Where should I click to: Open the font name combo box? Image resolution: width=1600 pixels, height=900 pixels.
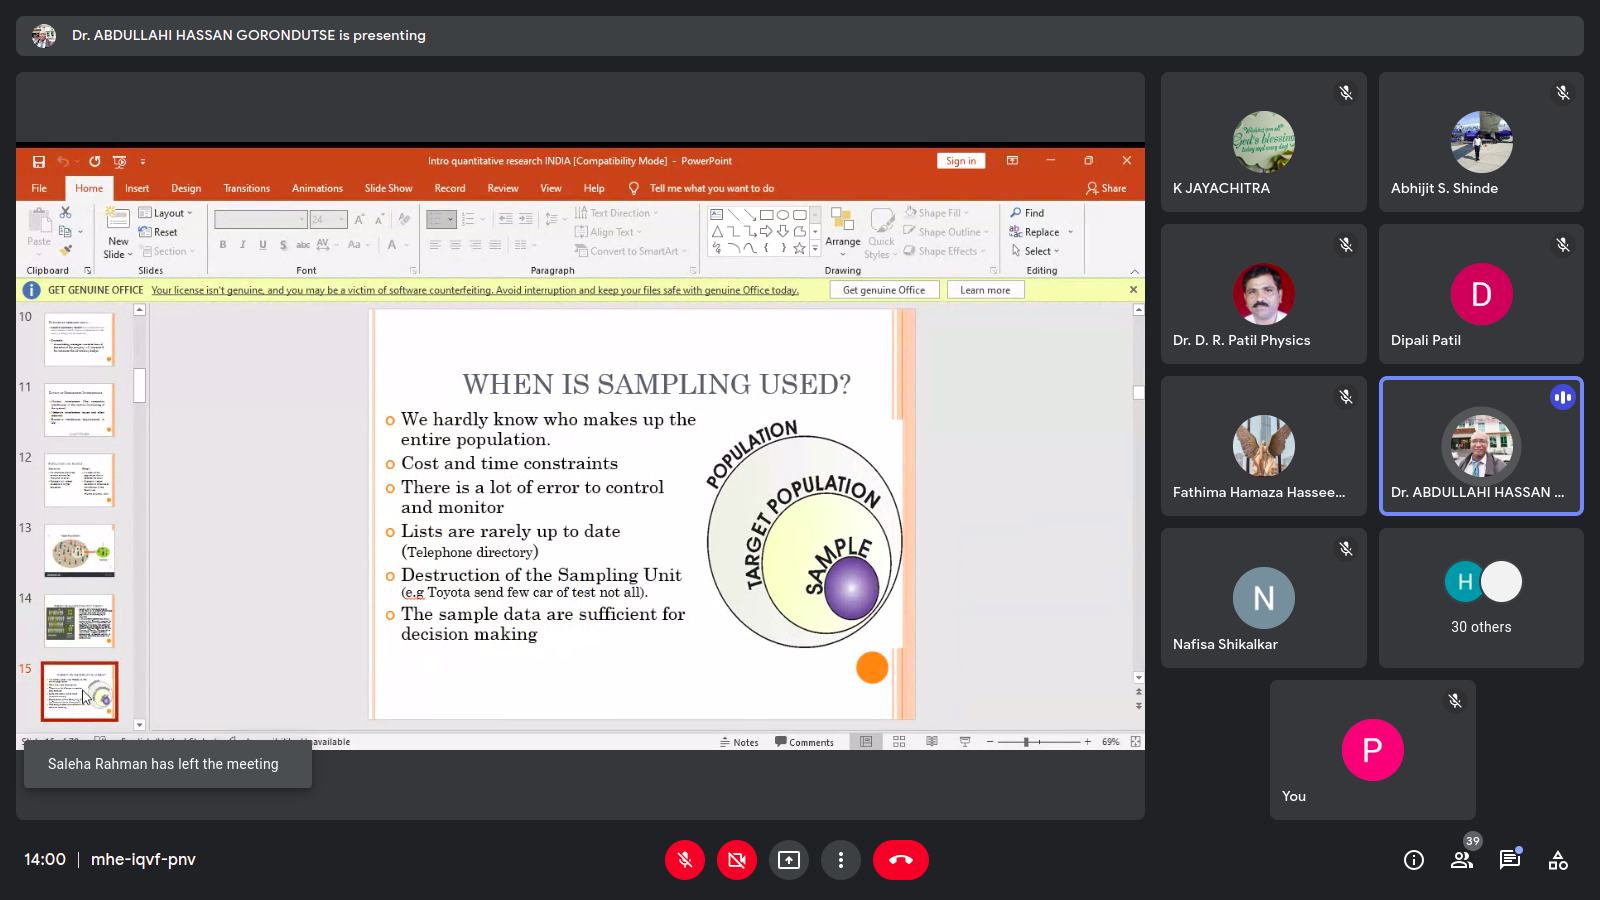pos(261,219)
